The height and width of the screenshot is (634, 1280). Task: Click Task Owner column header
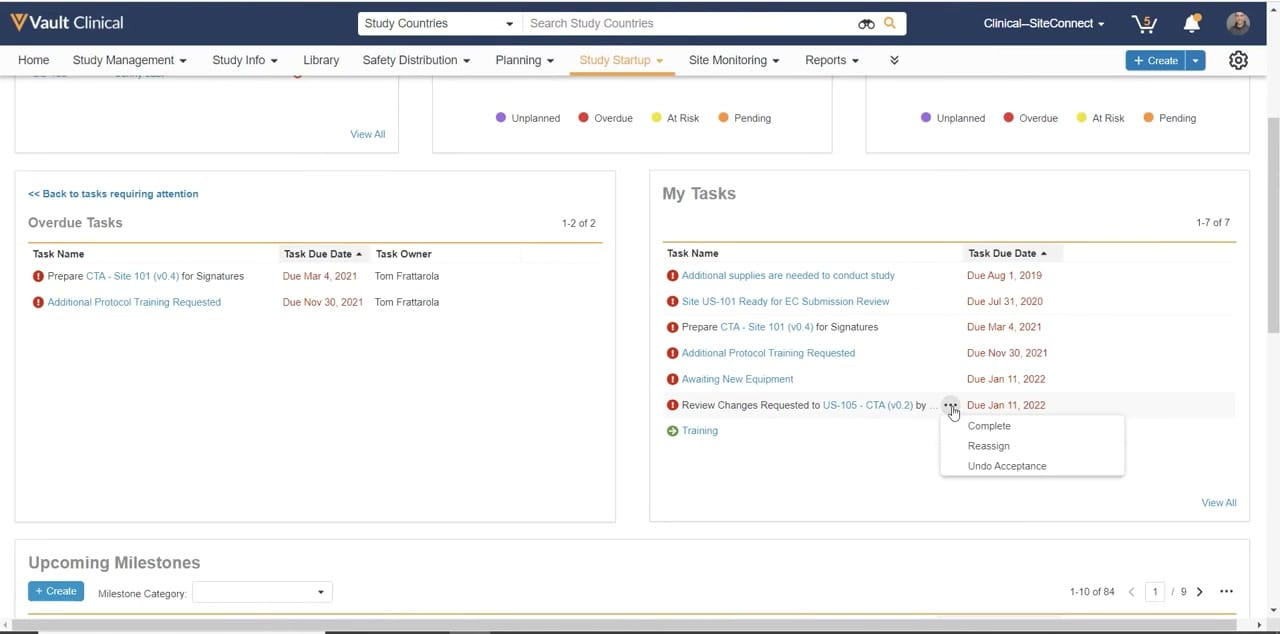(x=403, y=254)
